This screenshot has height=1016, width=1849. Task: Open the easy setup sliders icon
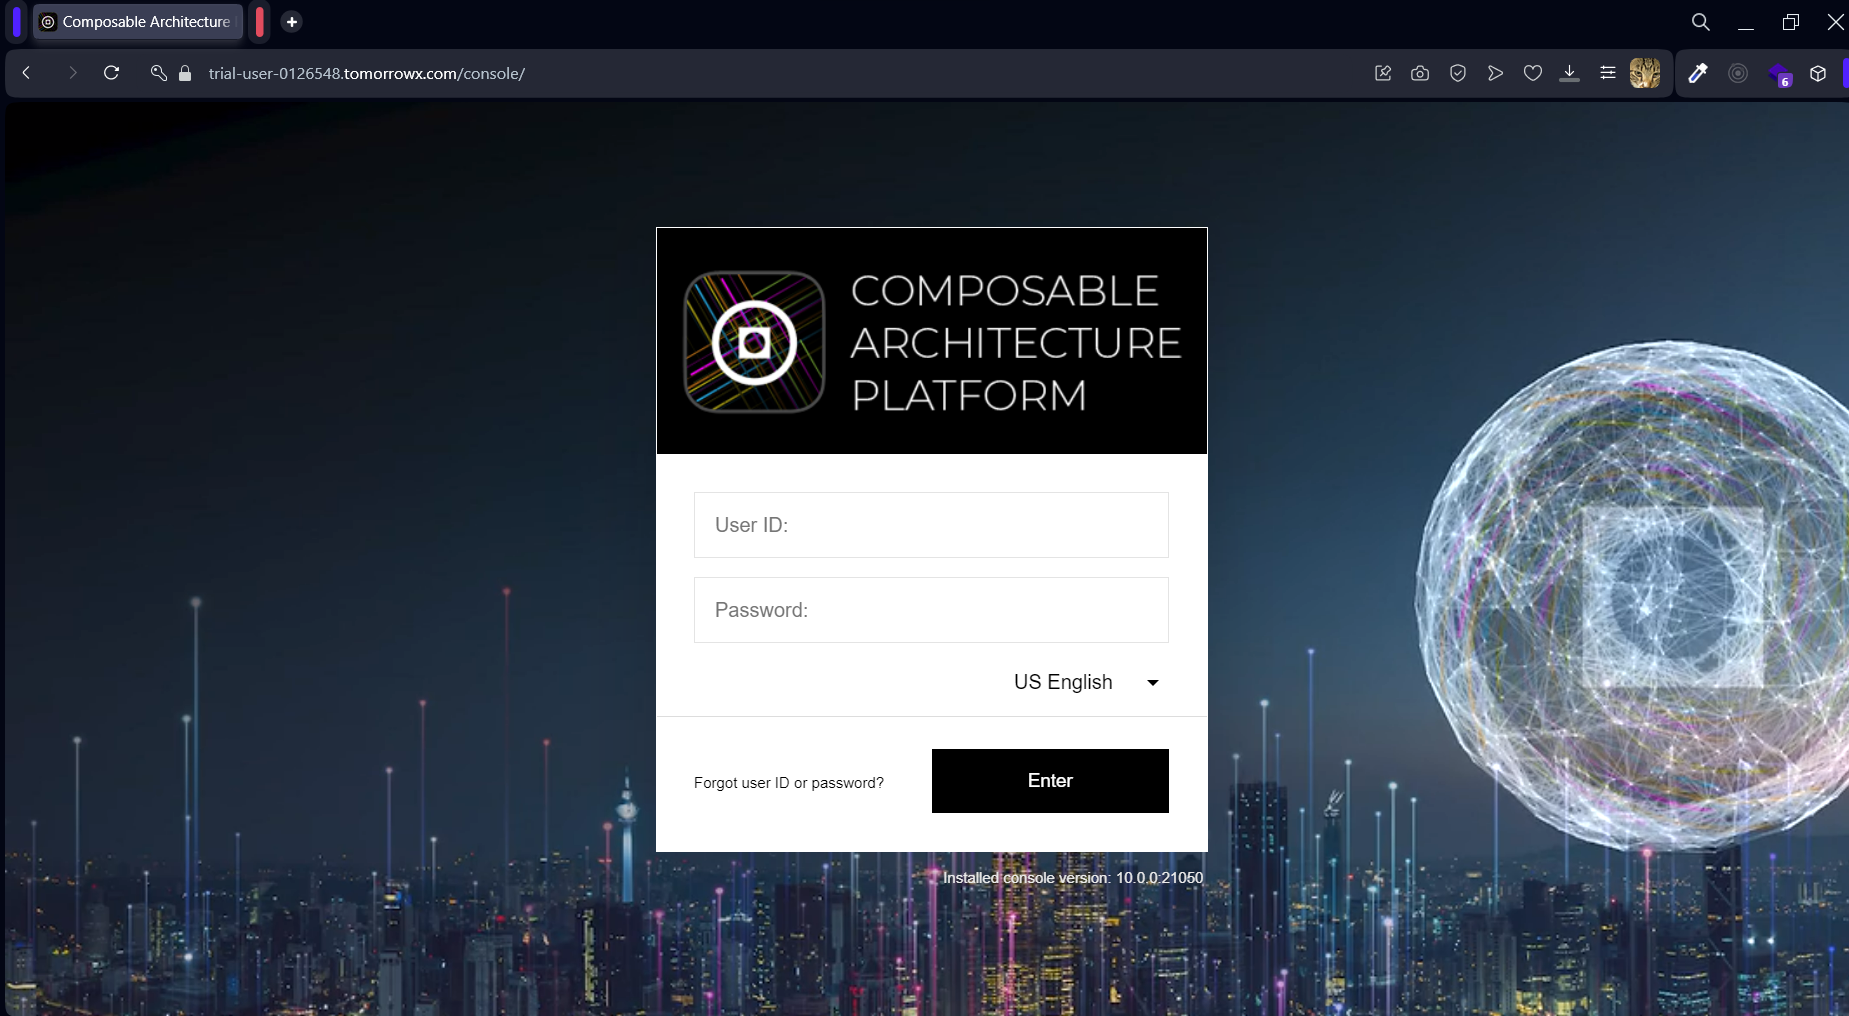point(1608,73)
